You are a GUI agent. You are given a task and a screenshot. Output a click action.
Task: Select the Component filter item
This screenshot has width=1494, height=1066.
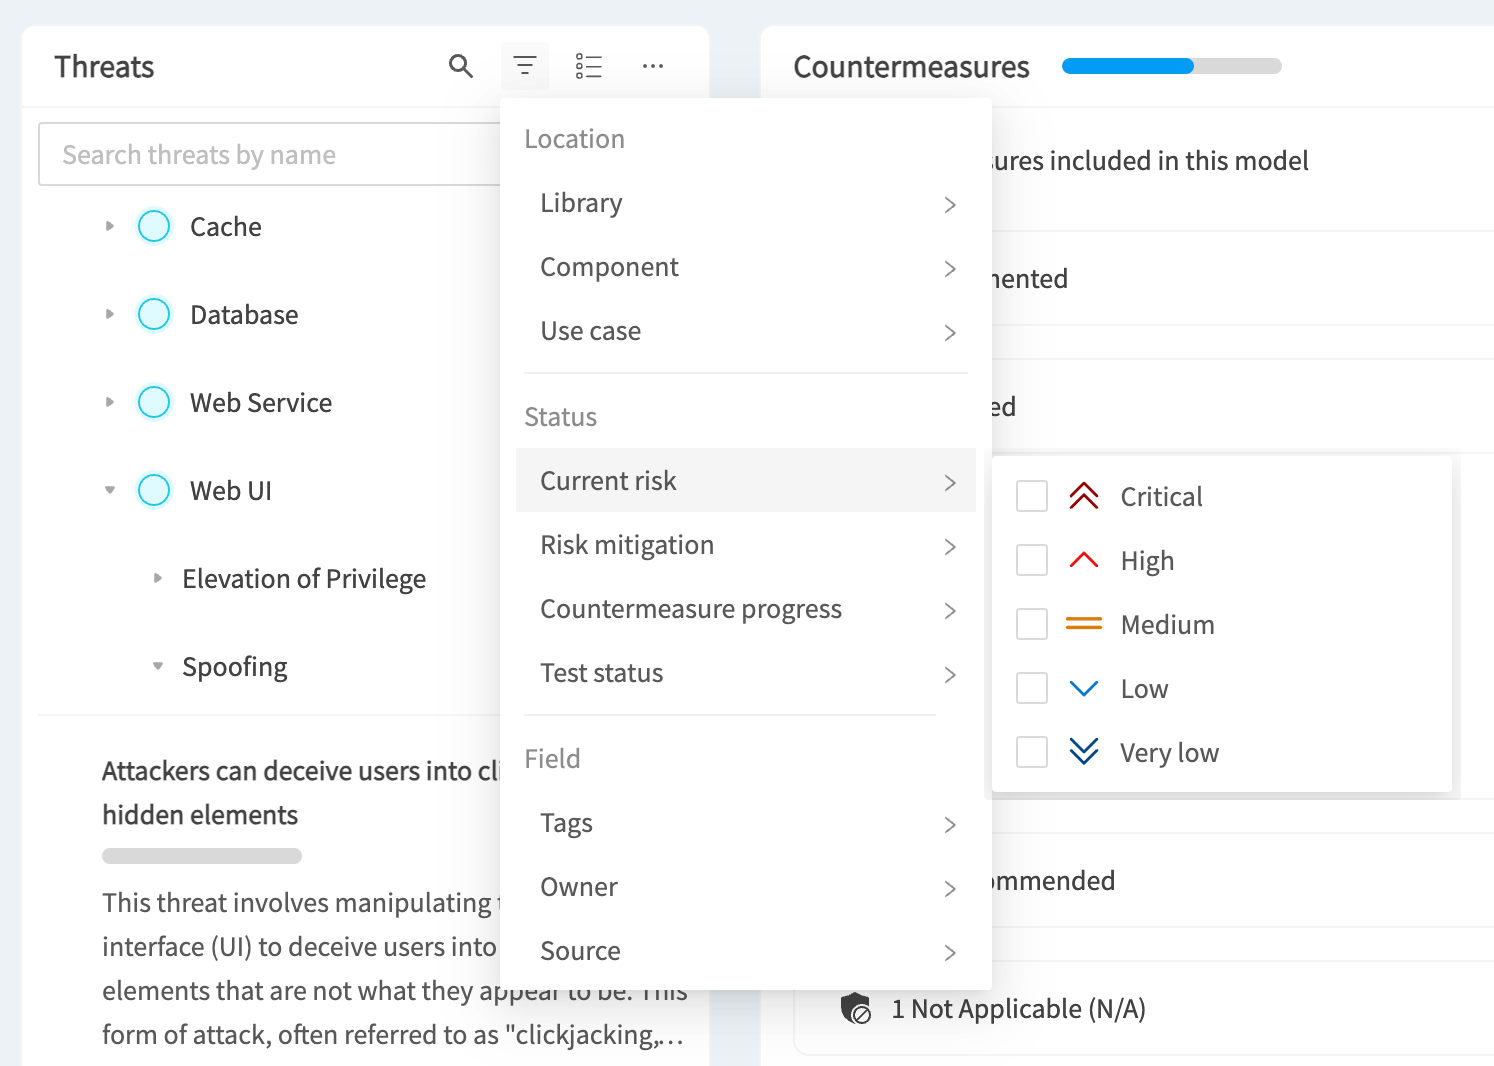pos(746,267)
